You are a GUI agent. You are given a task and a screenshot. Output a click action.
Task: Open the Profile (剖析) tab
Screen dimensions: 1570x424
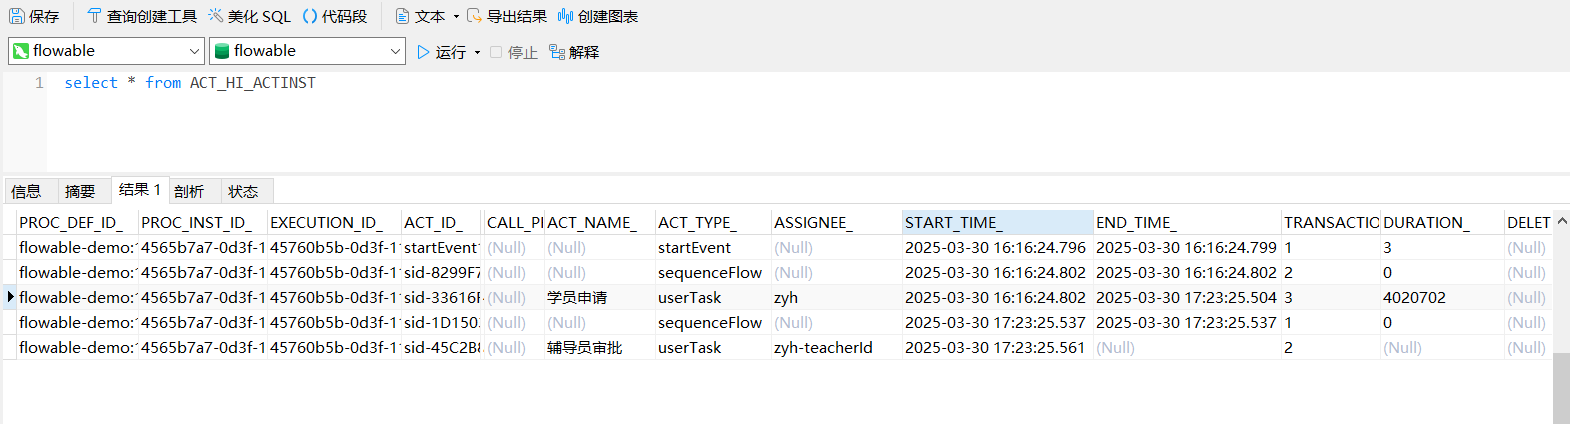point(189,191)
